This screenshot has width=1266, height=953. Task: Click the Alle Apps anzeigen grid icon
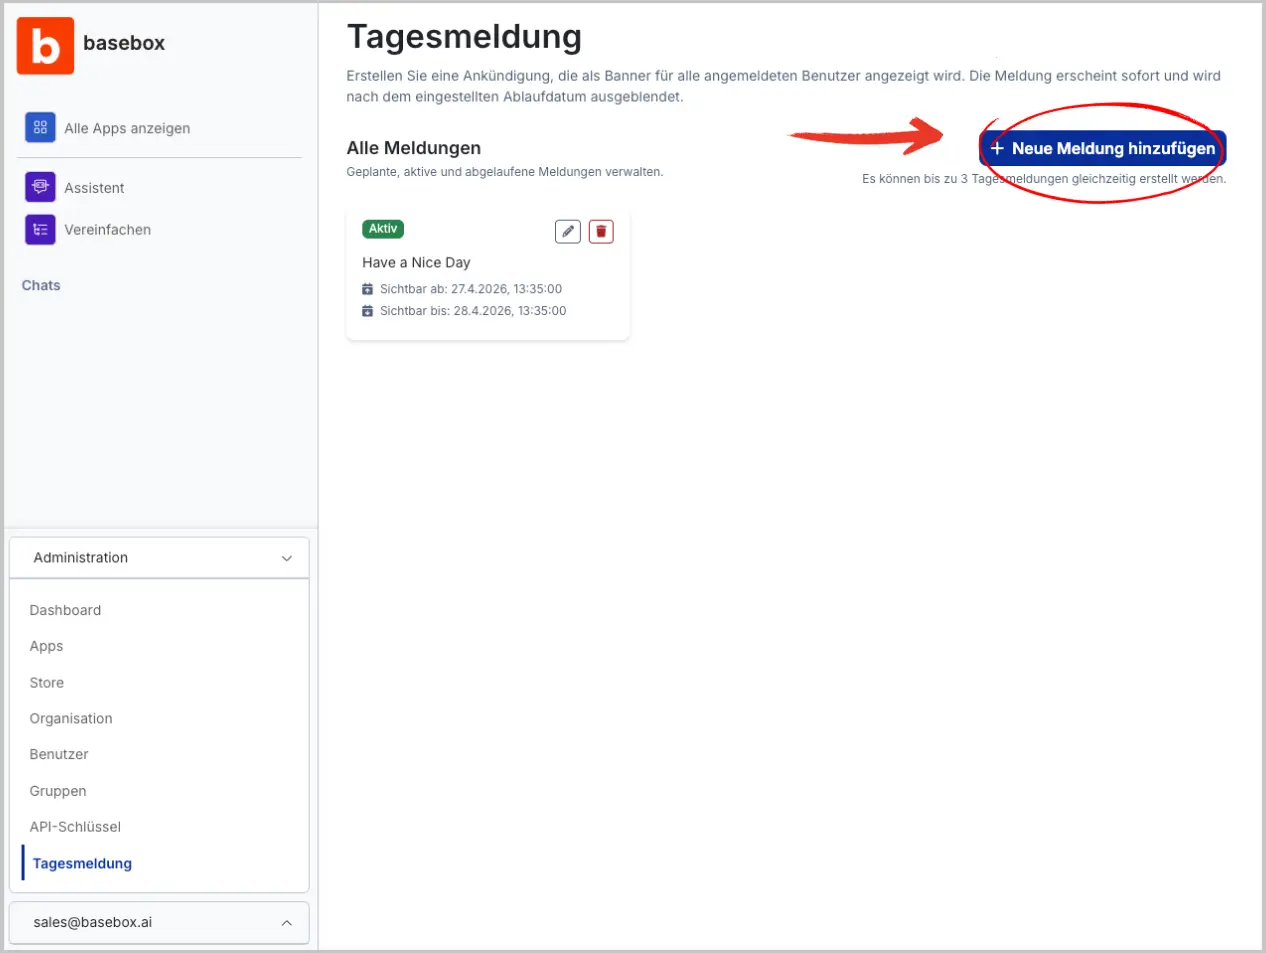coord(40,128)
